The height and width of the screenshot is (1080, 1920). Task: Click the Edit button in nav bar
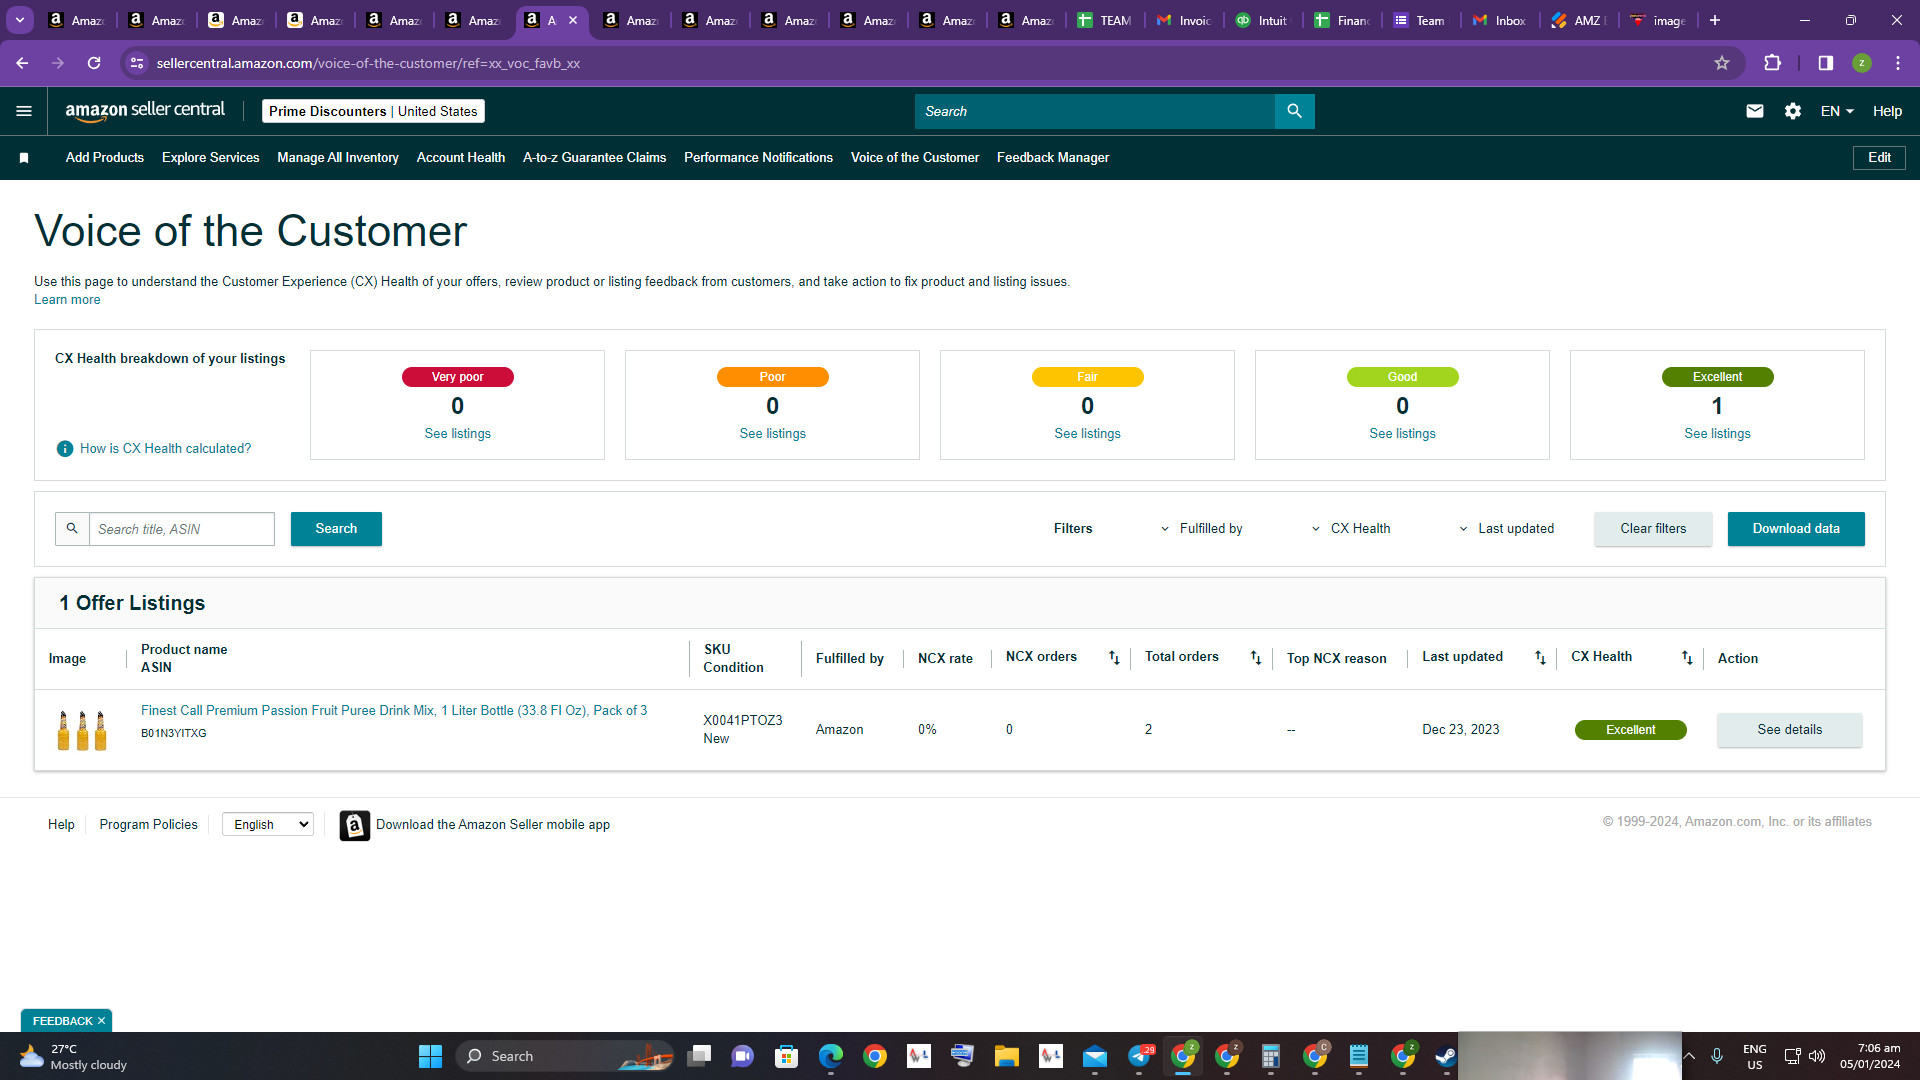[x=1880, y=158]
